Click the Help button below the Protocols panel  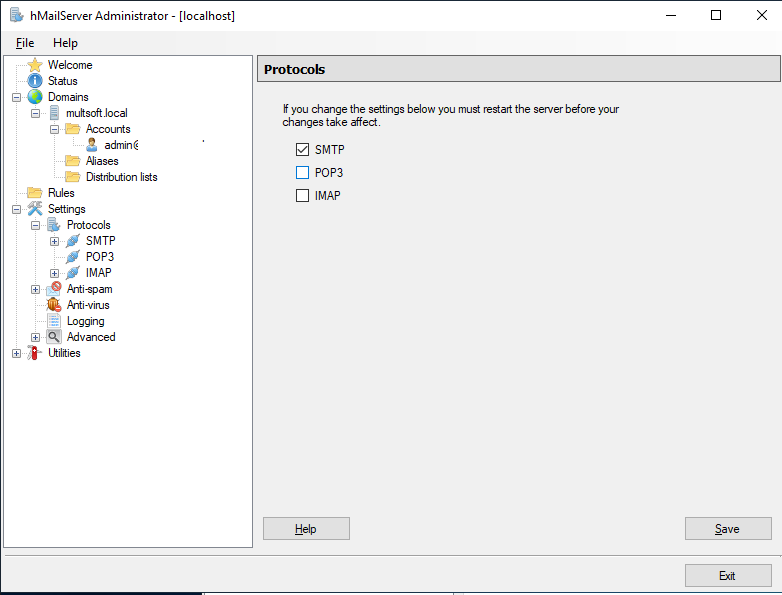[306, 529]
